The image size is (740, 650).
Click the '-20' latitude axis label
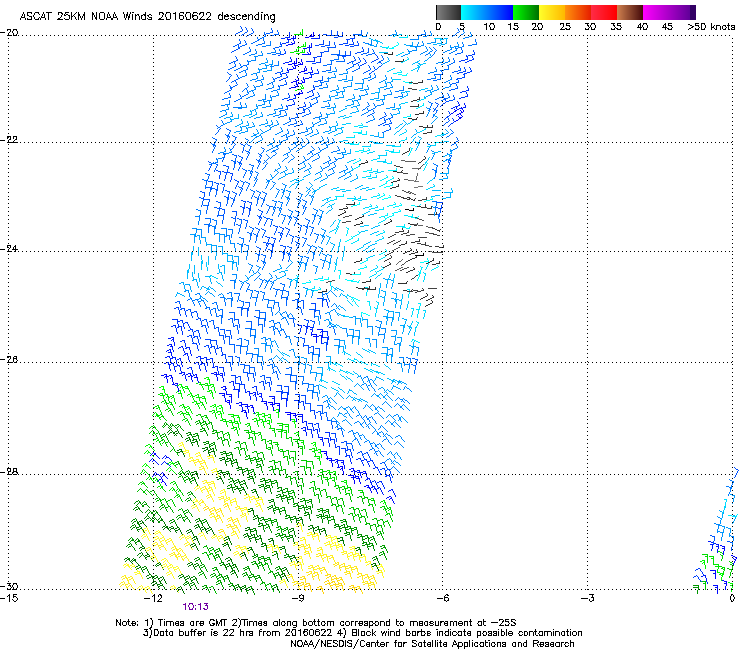9,33
